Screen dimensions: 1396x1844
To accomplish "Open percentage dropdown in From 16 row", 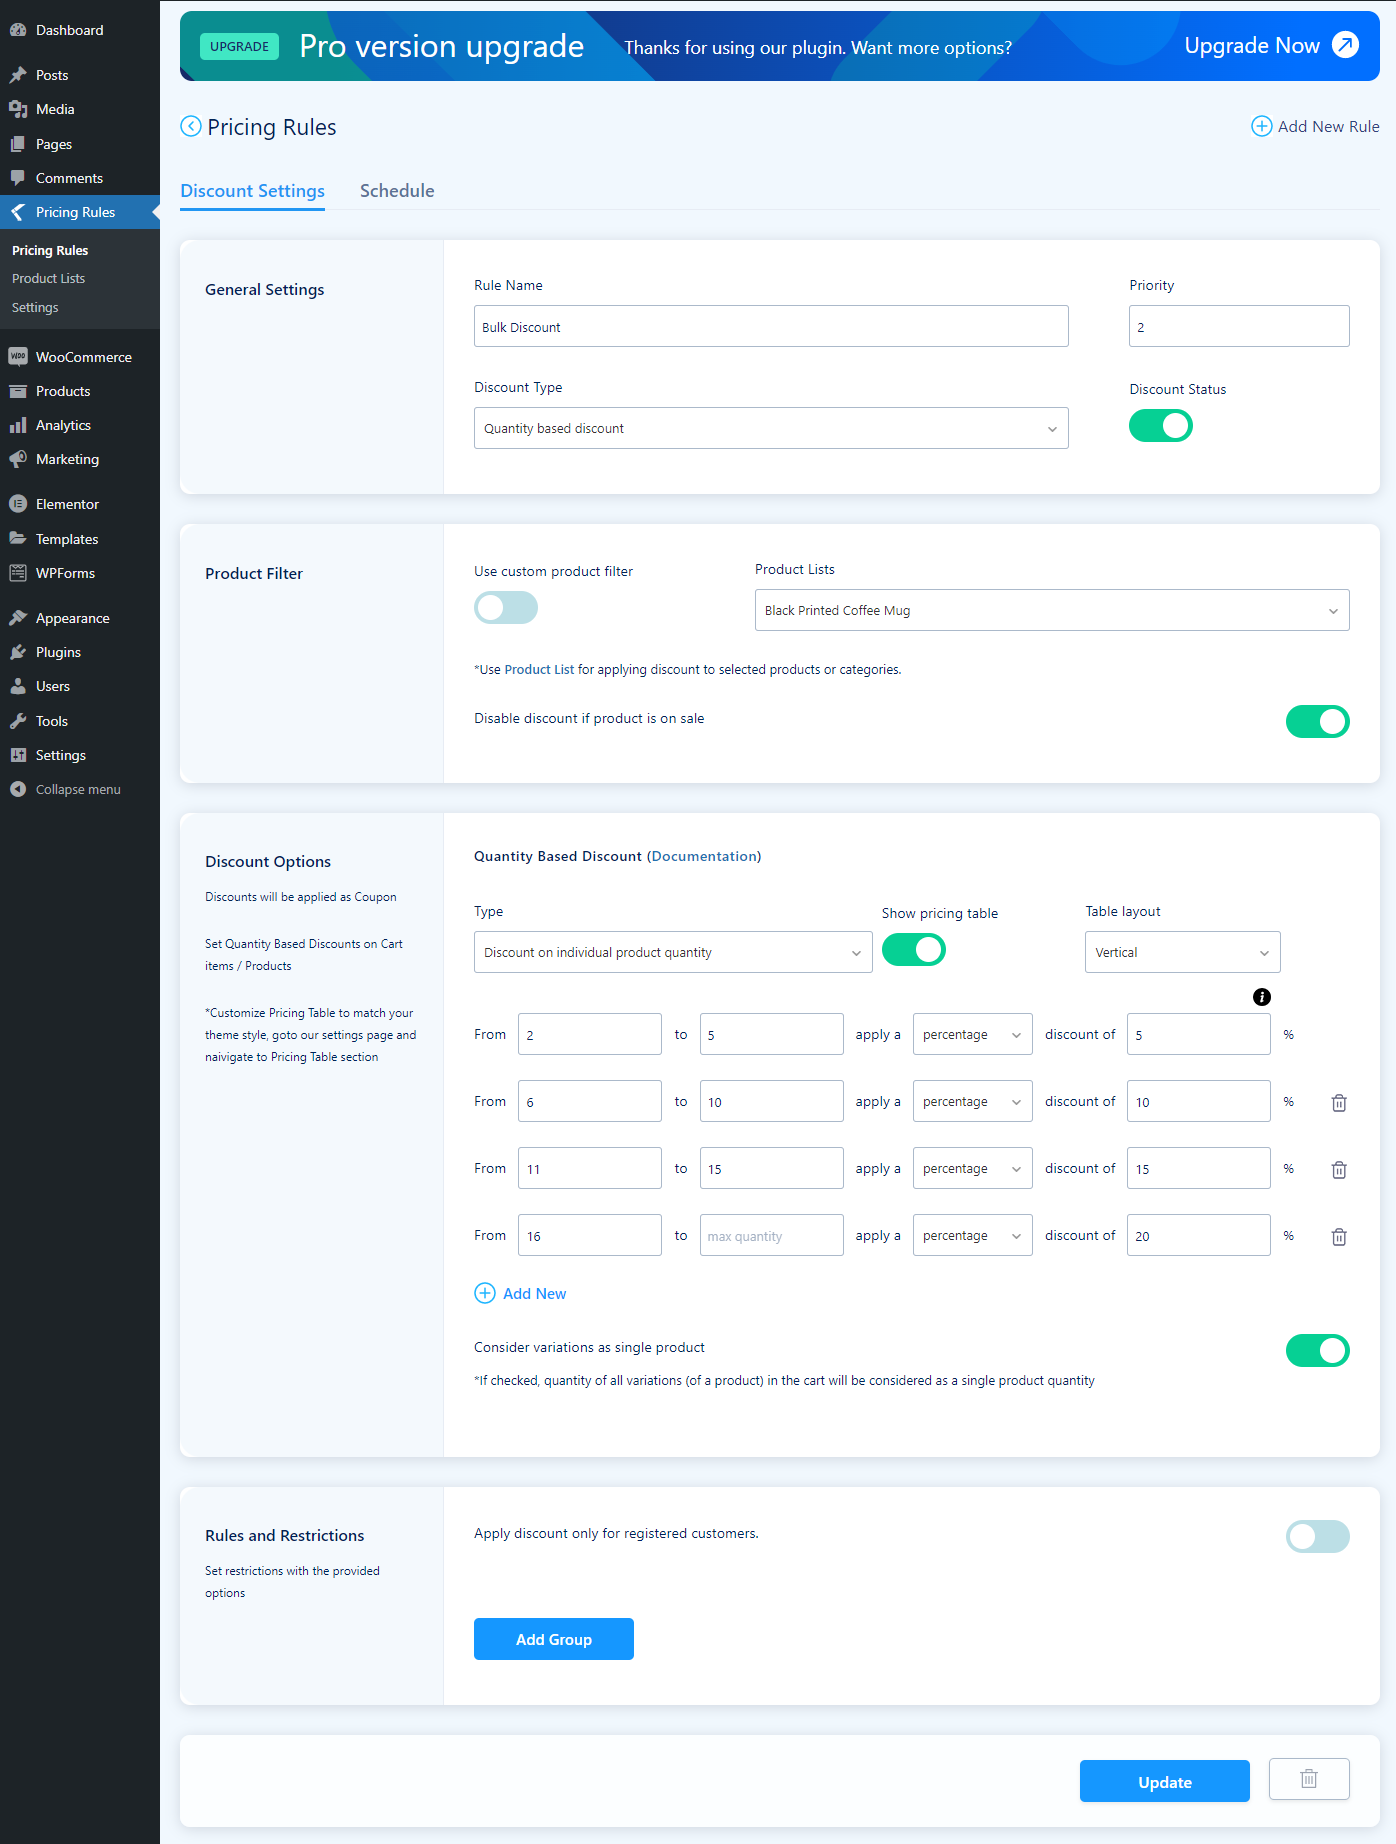I will 973,1235.
